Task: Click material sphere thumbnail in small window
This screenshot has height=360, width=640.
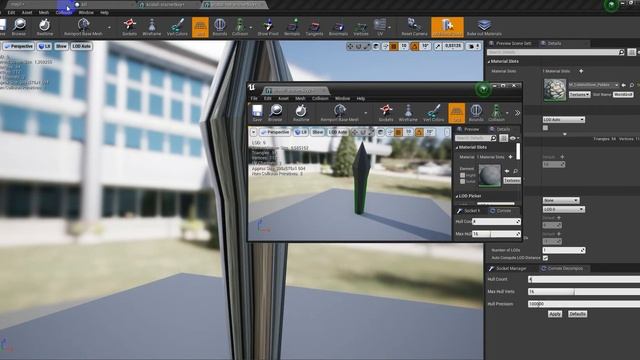Action: (x=489, y=176)
